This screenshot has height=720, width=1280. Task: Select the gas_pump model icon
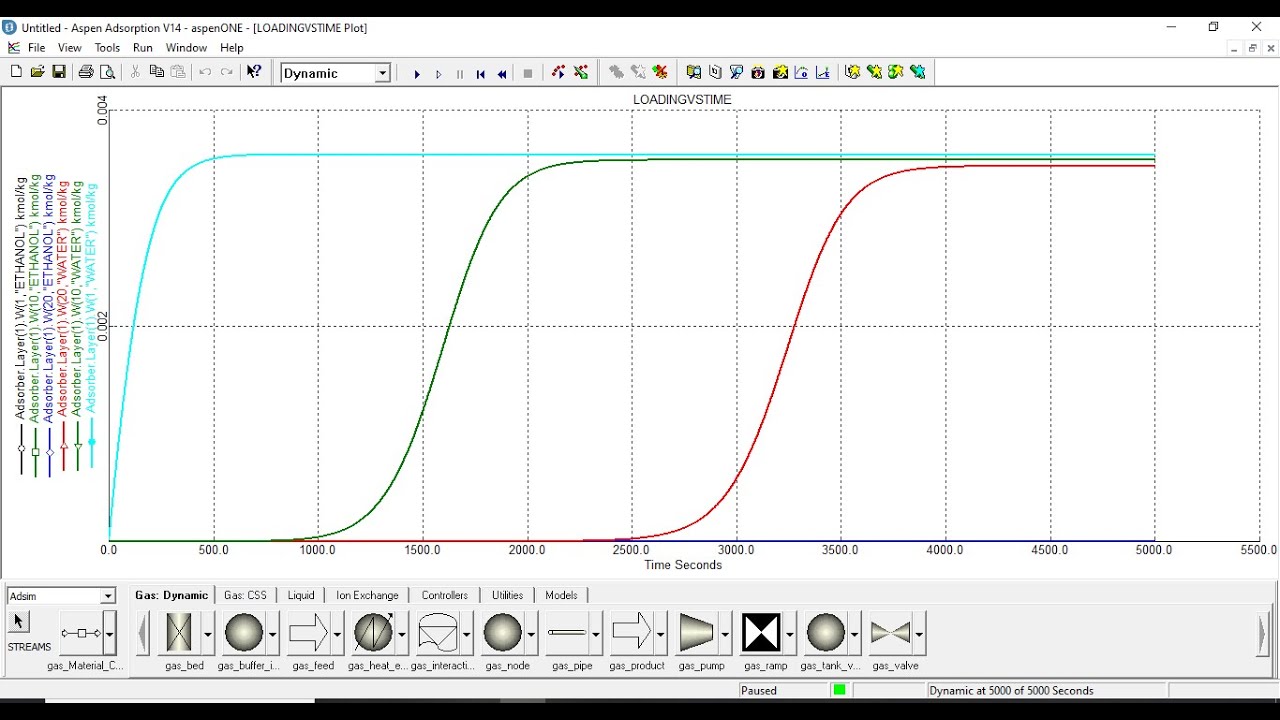pos(696,632)
